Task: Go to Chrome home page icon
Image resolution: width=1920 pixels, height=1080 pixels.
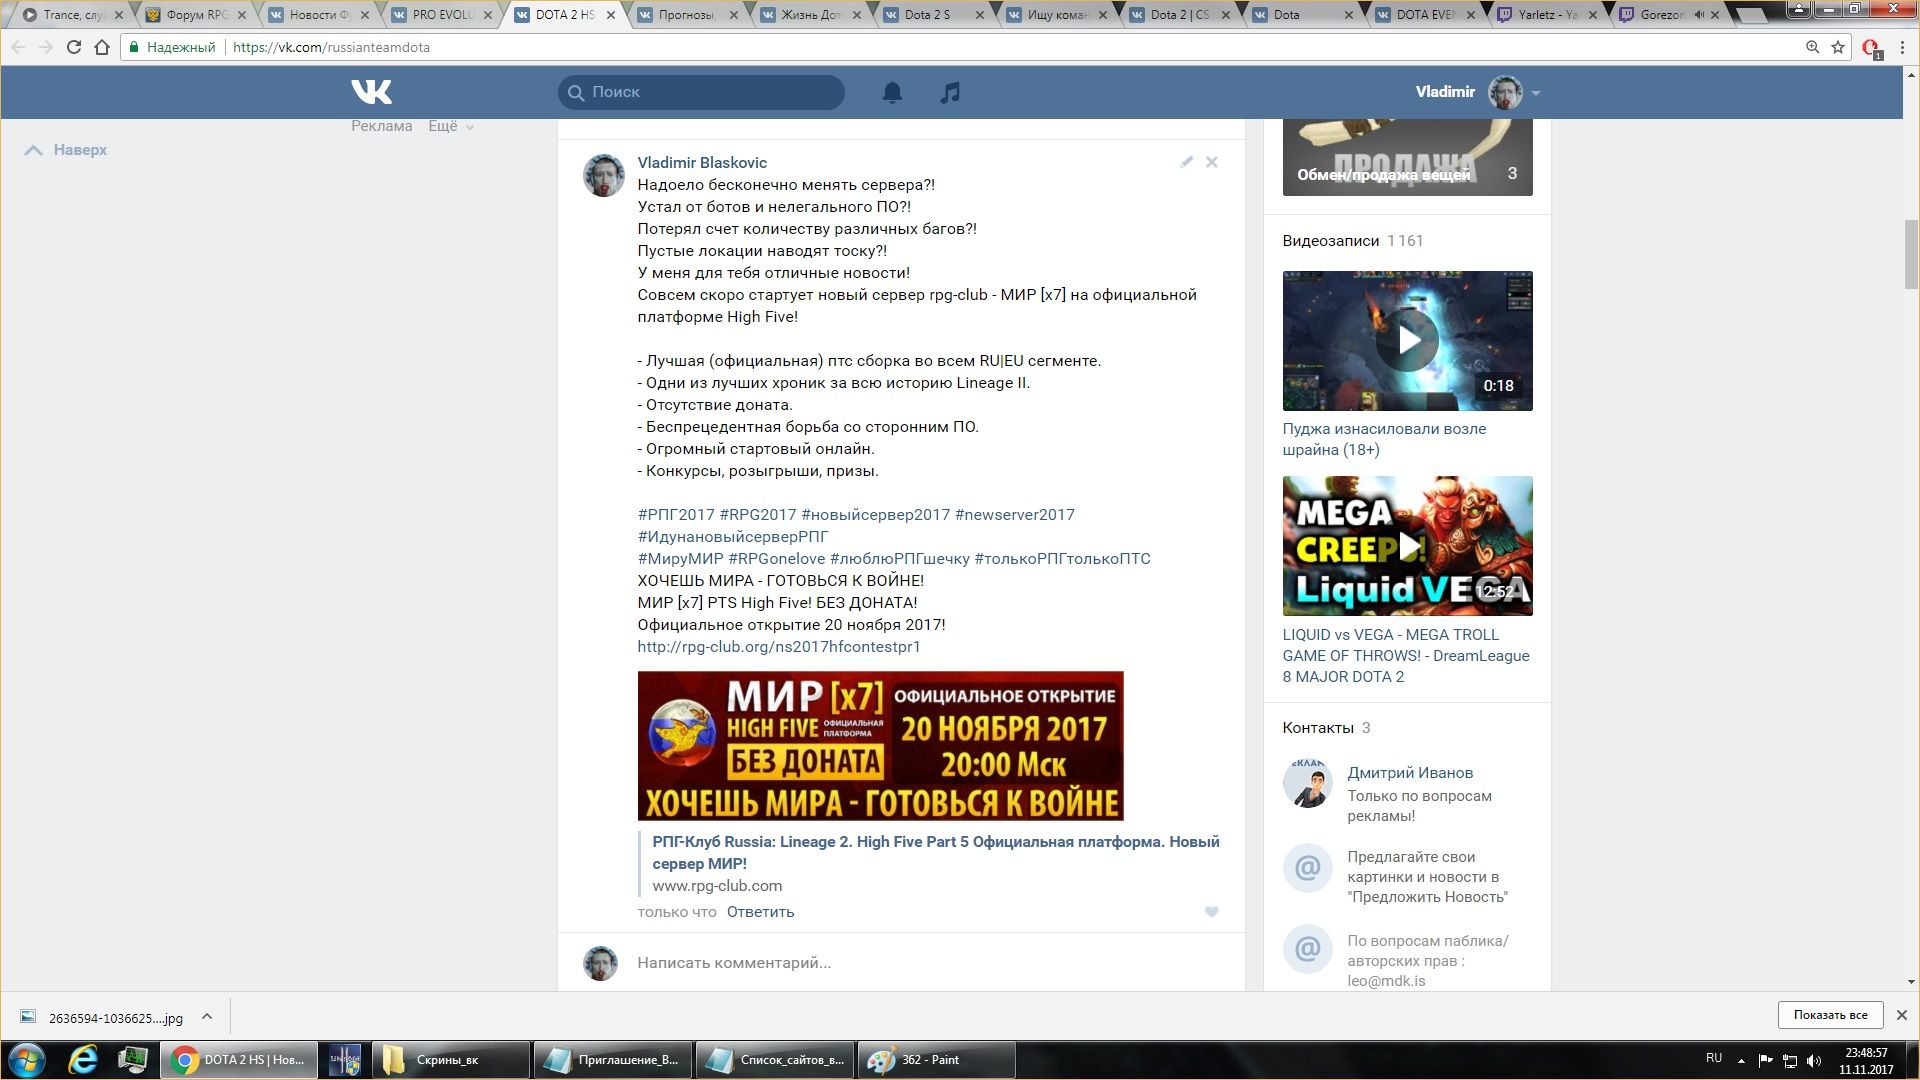Action: click(x=102, y=47)
